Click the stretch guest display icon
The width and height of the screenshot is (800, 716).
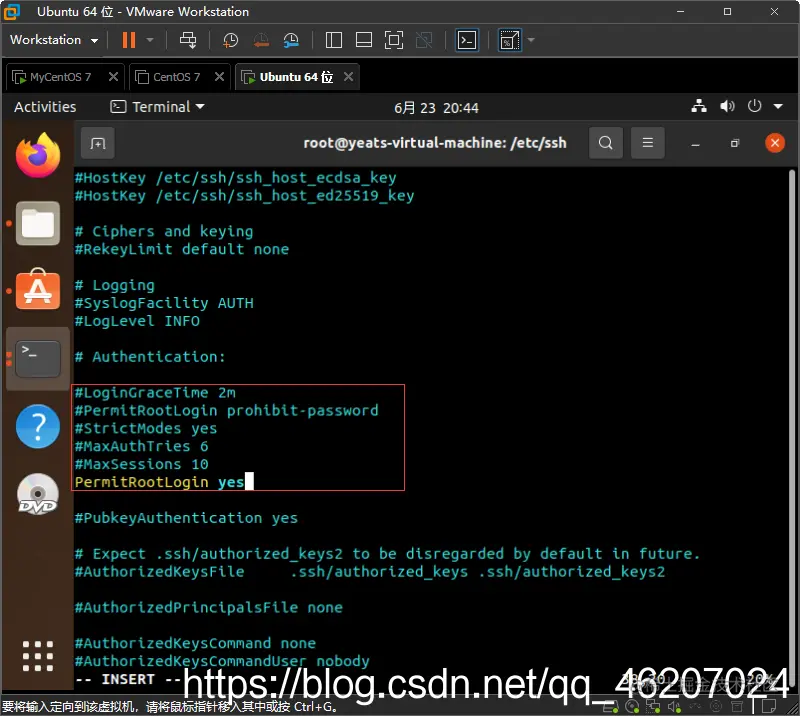(509, 40)
